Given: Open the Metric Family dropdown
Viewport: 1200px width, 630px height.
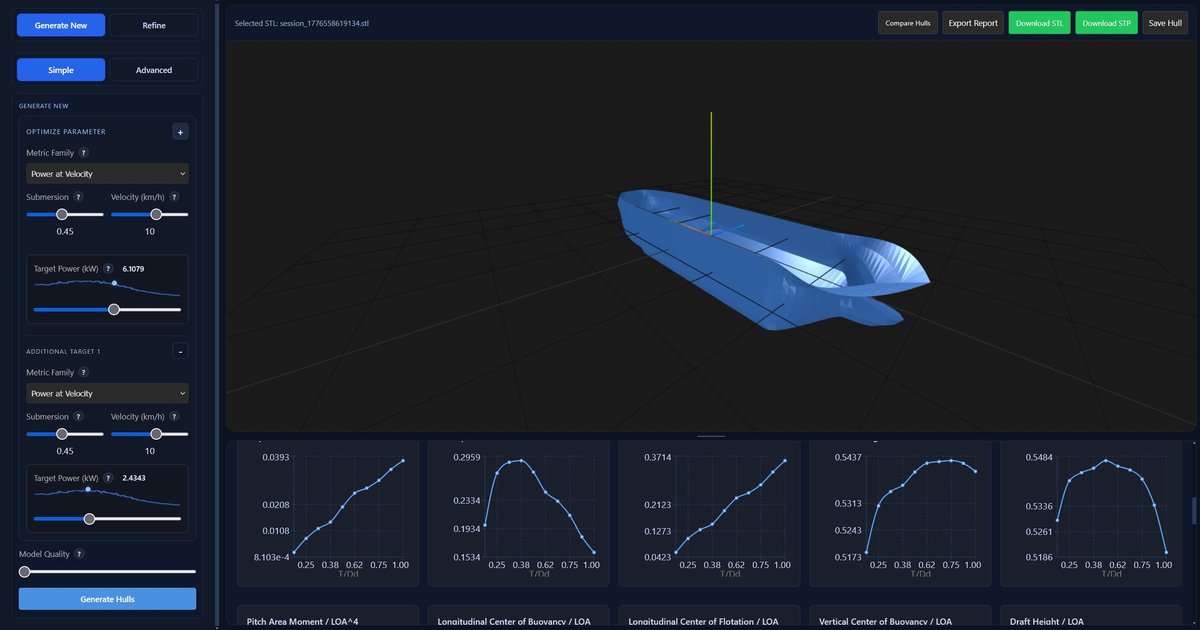Looking at the screenshot, I should (106, 173).
